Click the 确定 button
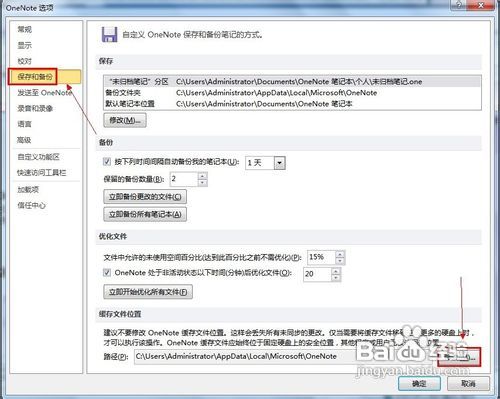The width and height of the screenshot is (500, 399). pos(419,384)
